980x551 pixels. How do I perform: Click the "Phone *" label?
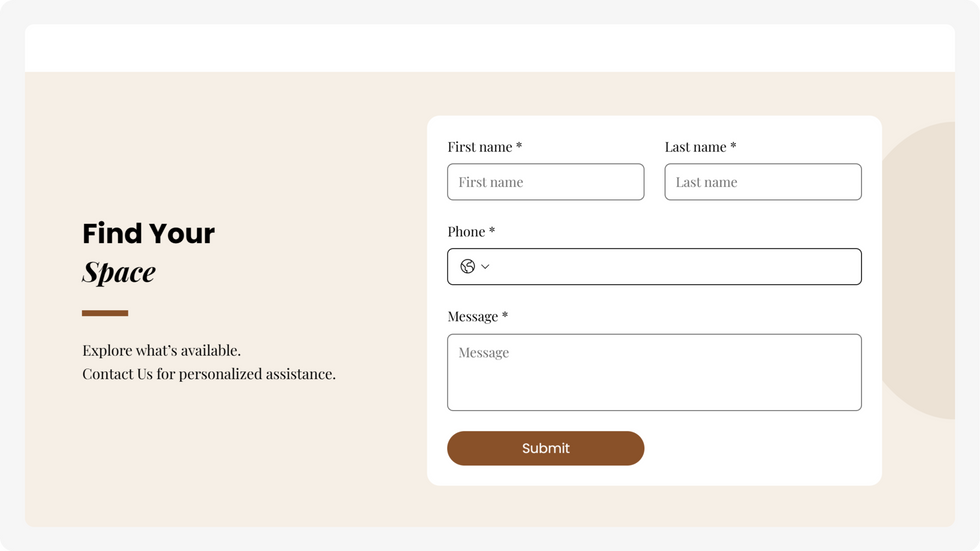tap(471, 232)
